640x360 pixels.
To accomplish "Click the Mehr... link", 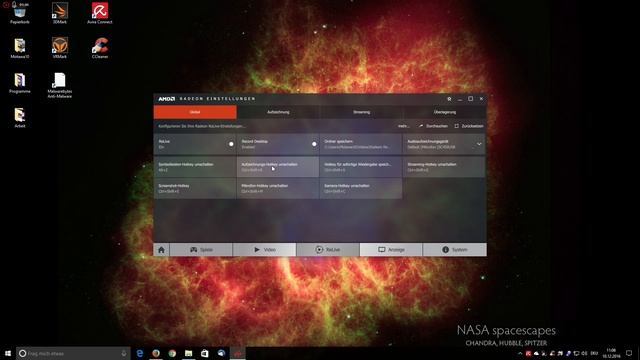I will (x=403, y=126).
